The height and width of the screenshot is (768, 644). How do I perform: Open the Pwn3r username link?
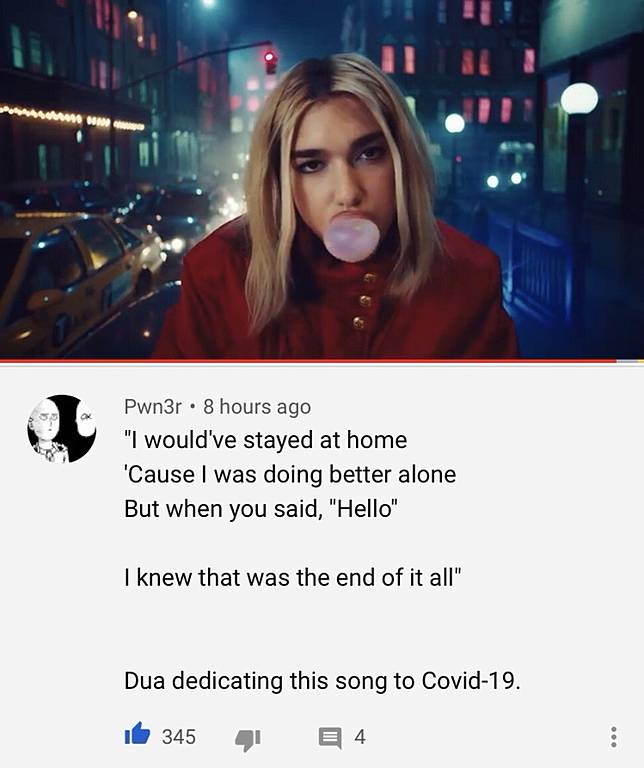click(x=153, y=407)
